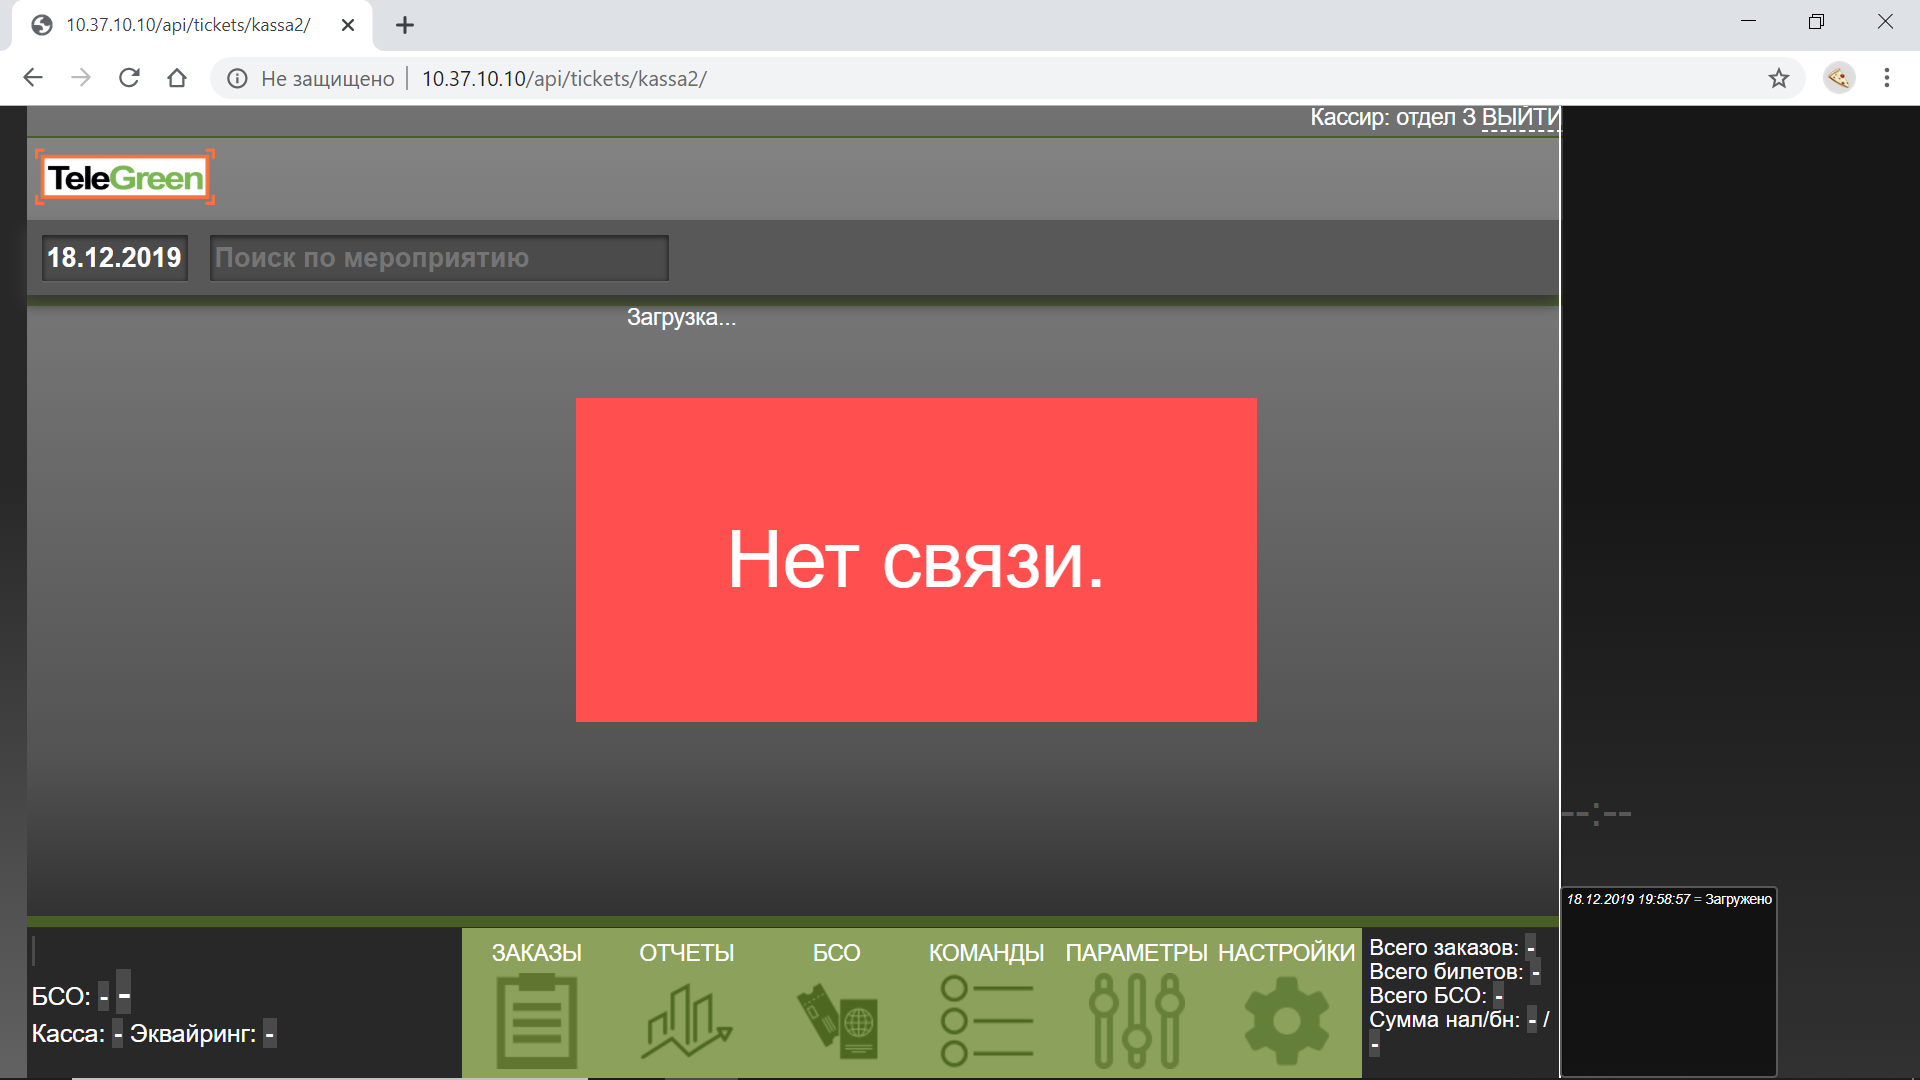Image resolution: width=1920 pixels, height=1080 pixels.
Task: Go back with the browser back arrow
Action: tap(33, 78)
